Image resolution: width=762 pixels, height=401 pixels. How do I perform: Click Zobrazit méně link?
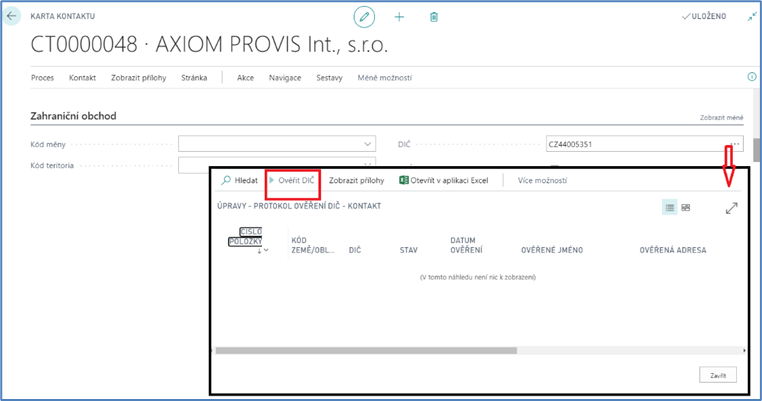[x=721, y=118]
